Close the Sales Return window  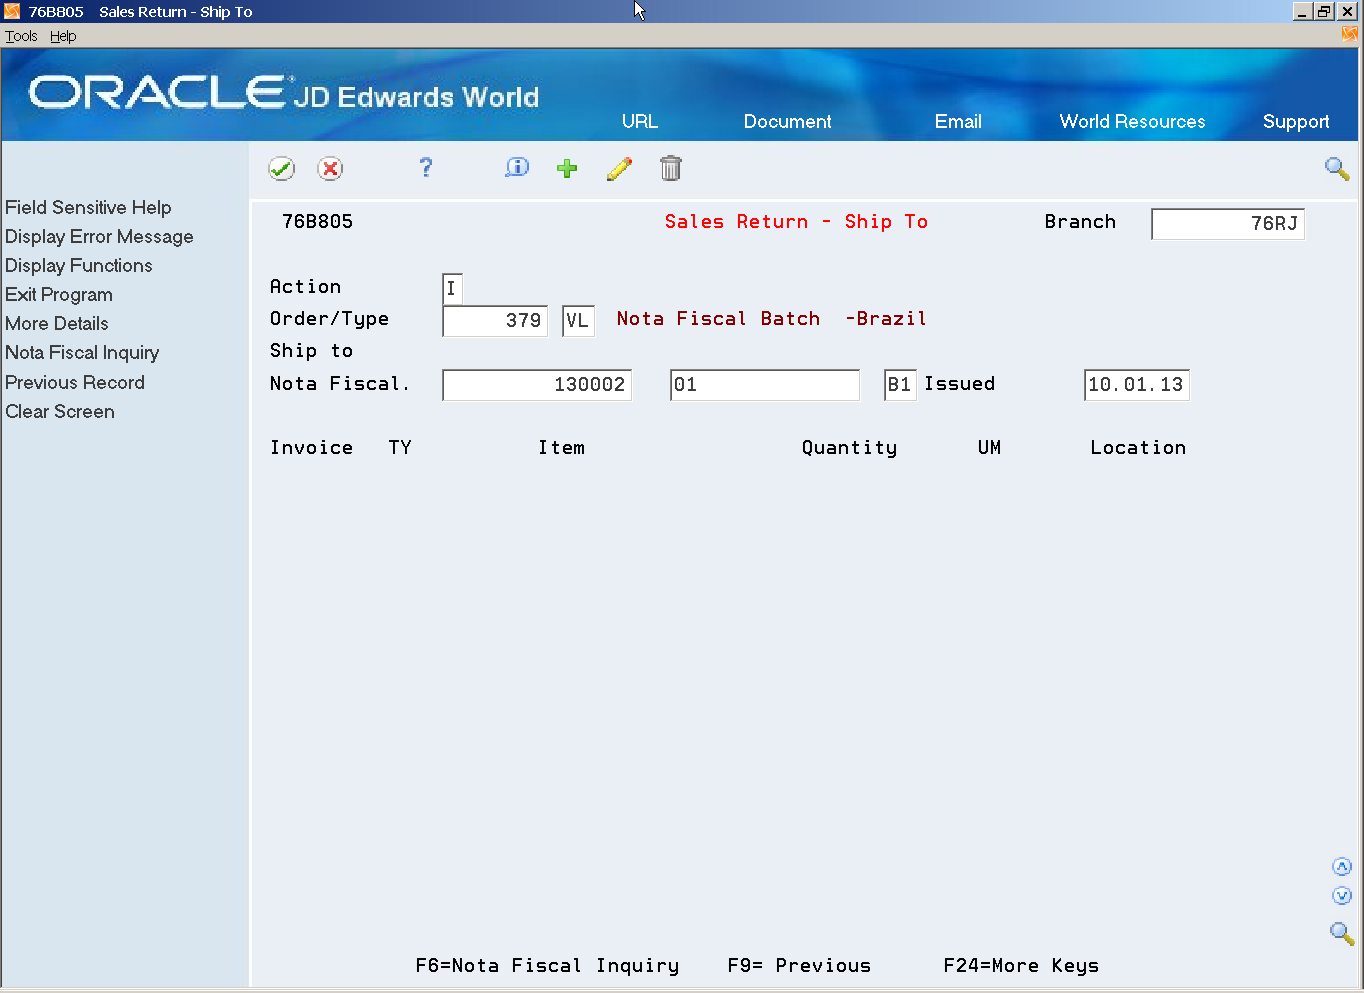point(1347,12)
